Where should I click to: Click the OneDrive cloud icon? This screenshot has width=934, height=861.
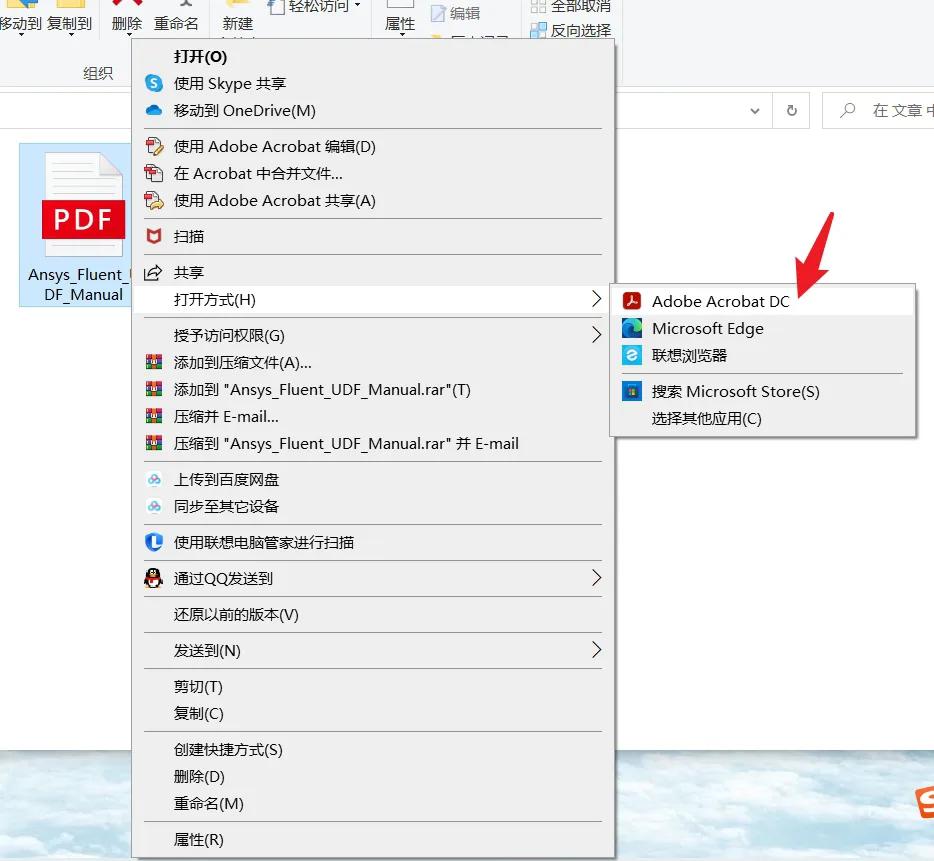point(154,110)
